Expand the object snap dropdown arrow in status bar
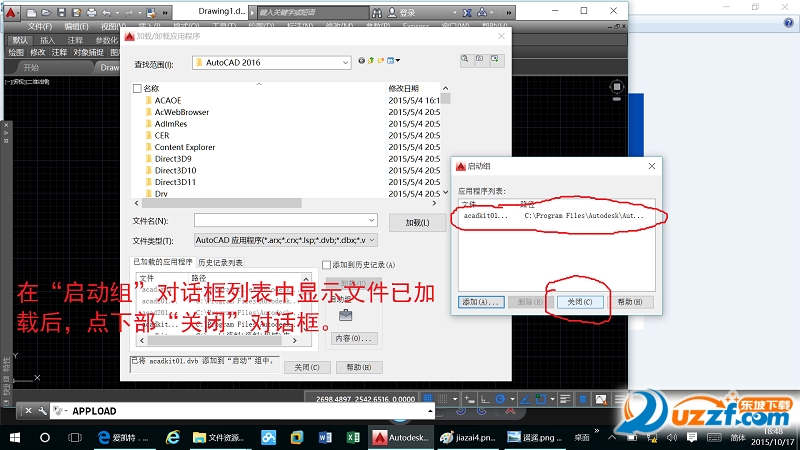The width and height of the screenshot is (800, 450). pyautogui.click(x=552, y=399)
